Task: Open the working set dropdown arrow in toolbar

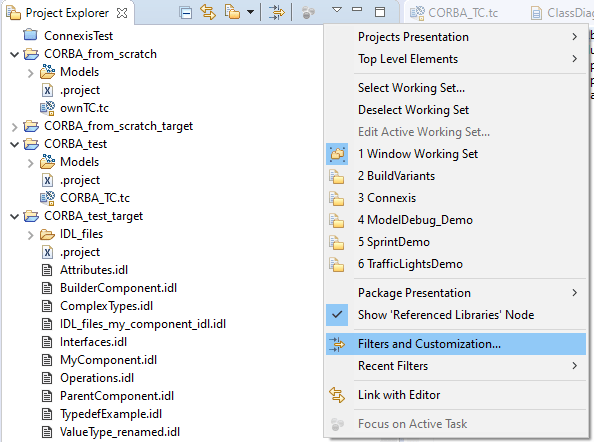Action: point(250,12)
